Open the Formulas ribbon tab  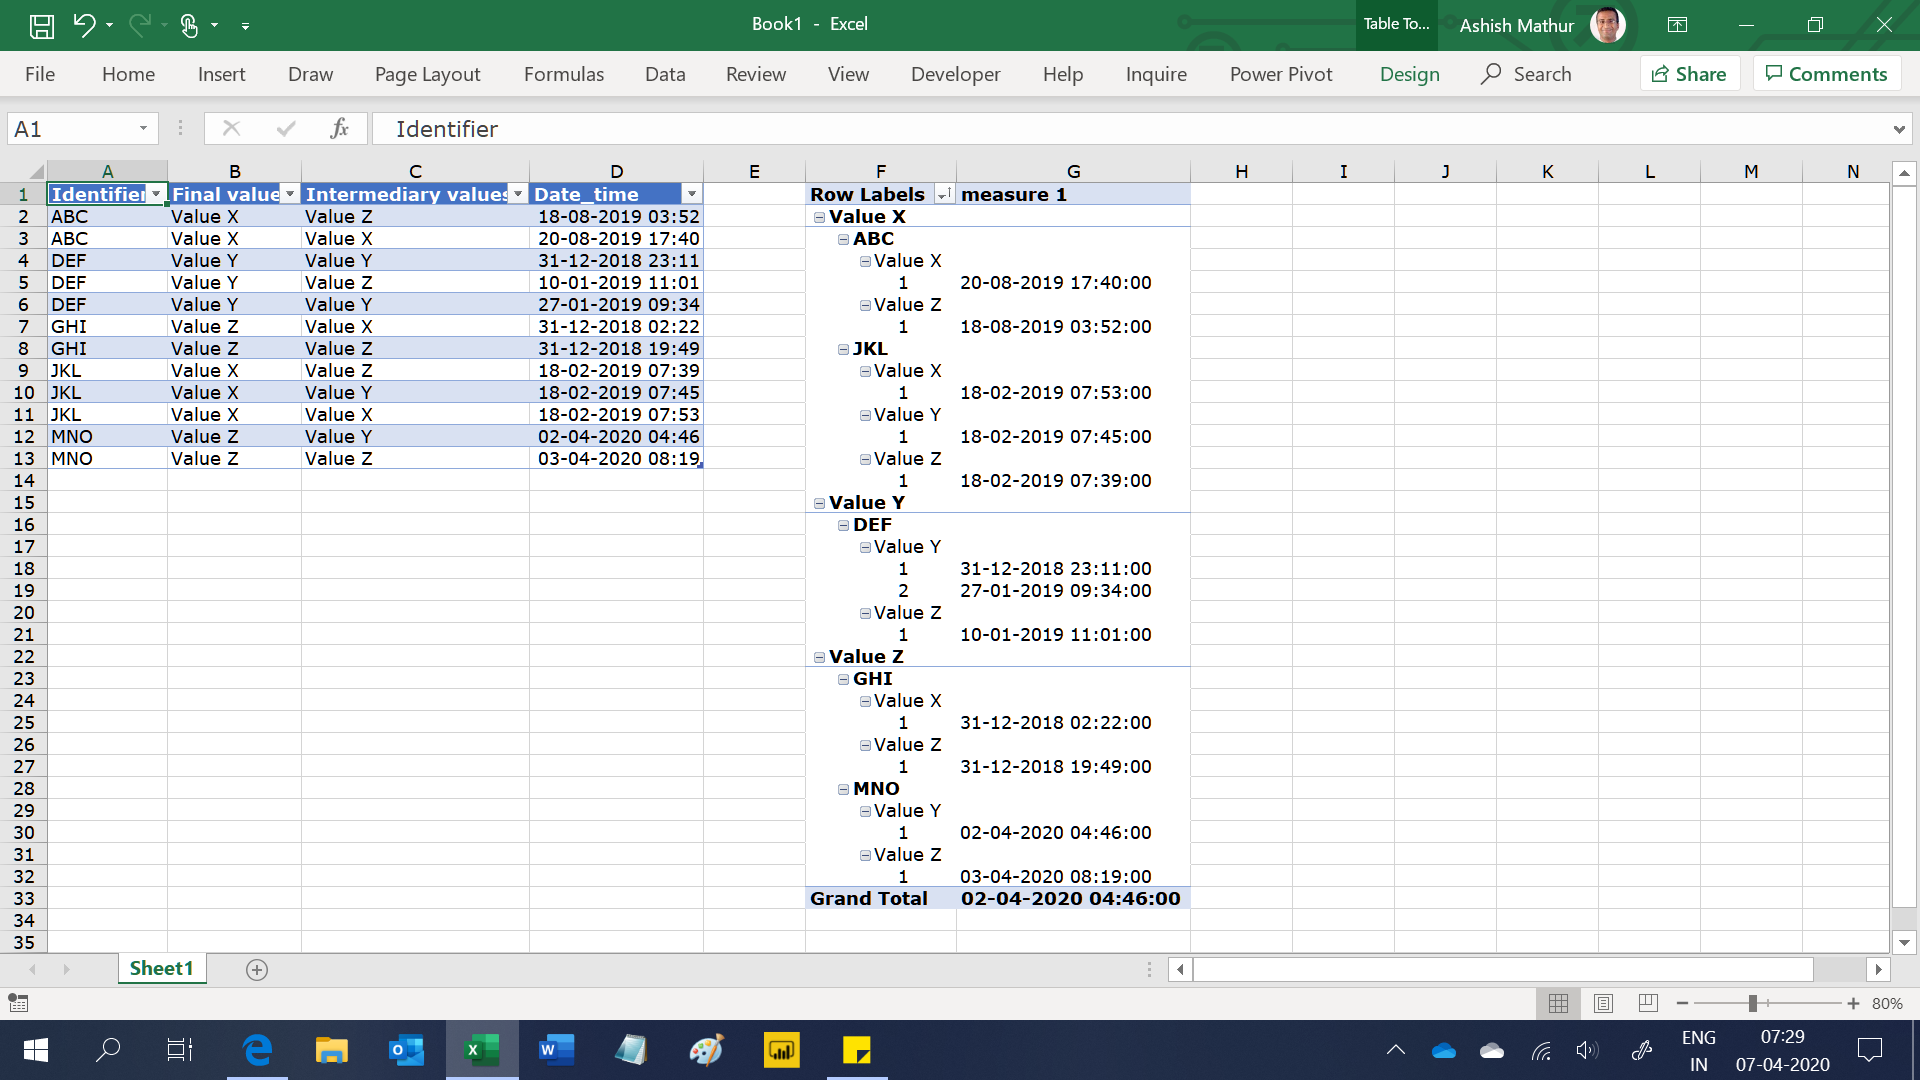(x=563, y=74)
